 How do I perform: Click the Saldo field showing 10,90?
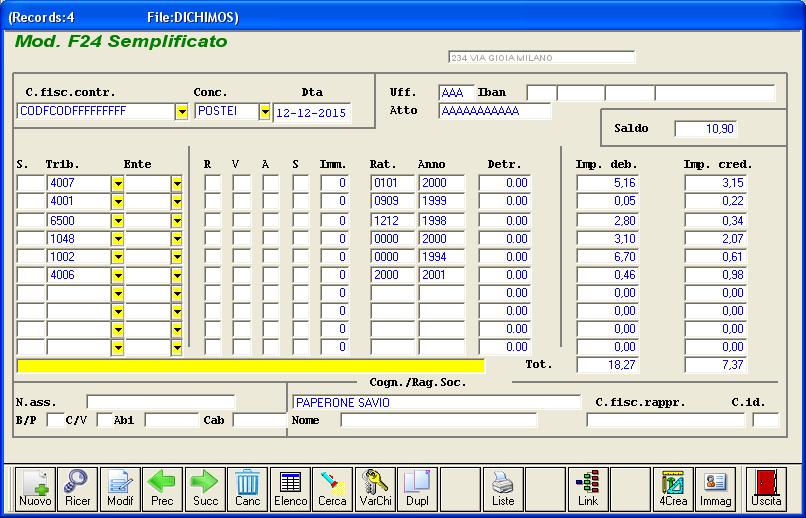coord(705,128)
